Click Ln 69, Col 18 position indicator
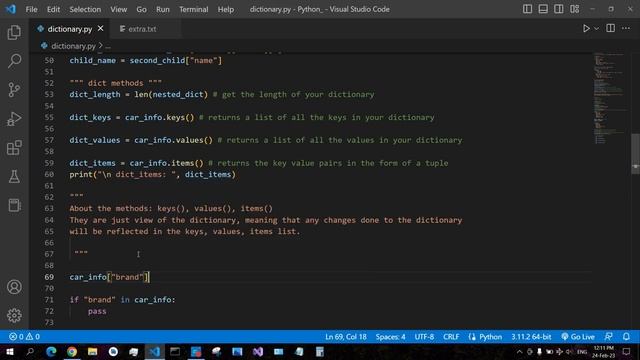This screenshot has width=640, height=360. click(x=346, y=337)
